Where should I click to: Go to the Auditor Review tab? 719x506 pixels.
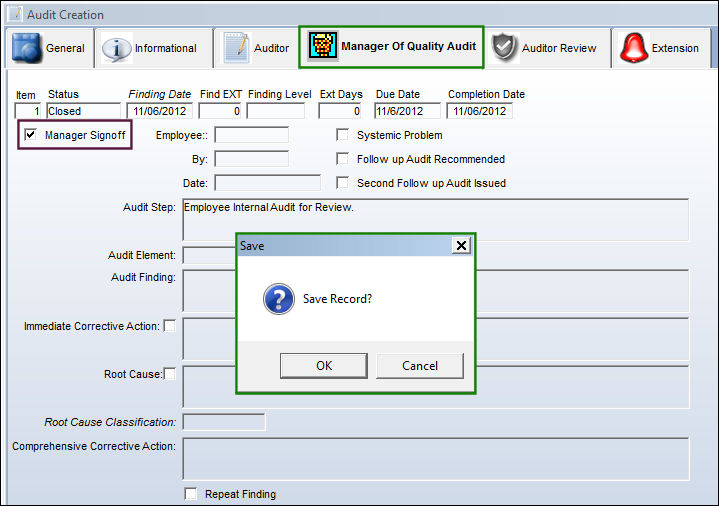coord(548,48)
